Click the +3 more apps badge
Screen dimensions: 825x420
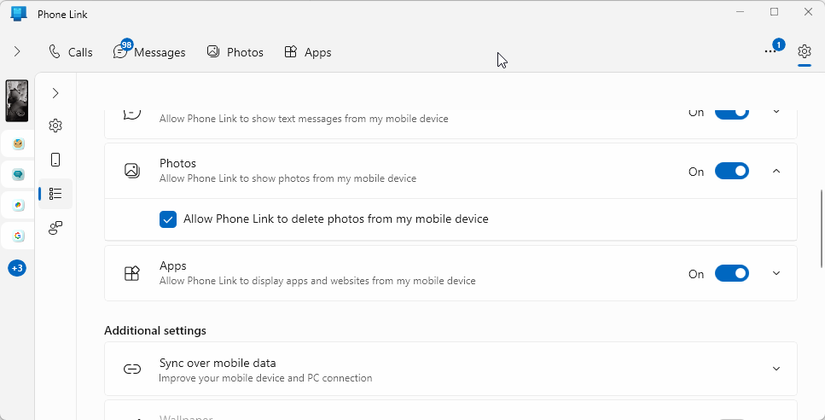pyautogui.click(x=18, y=268)
